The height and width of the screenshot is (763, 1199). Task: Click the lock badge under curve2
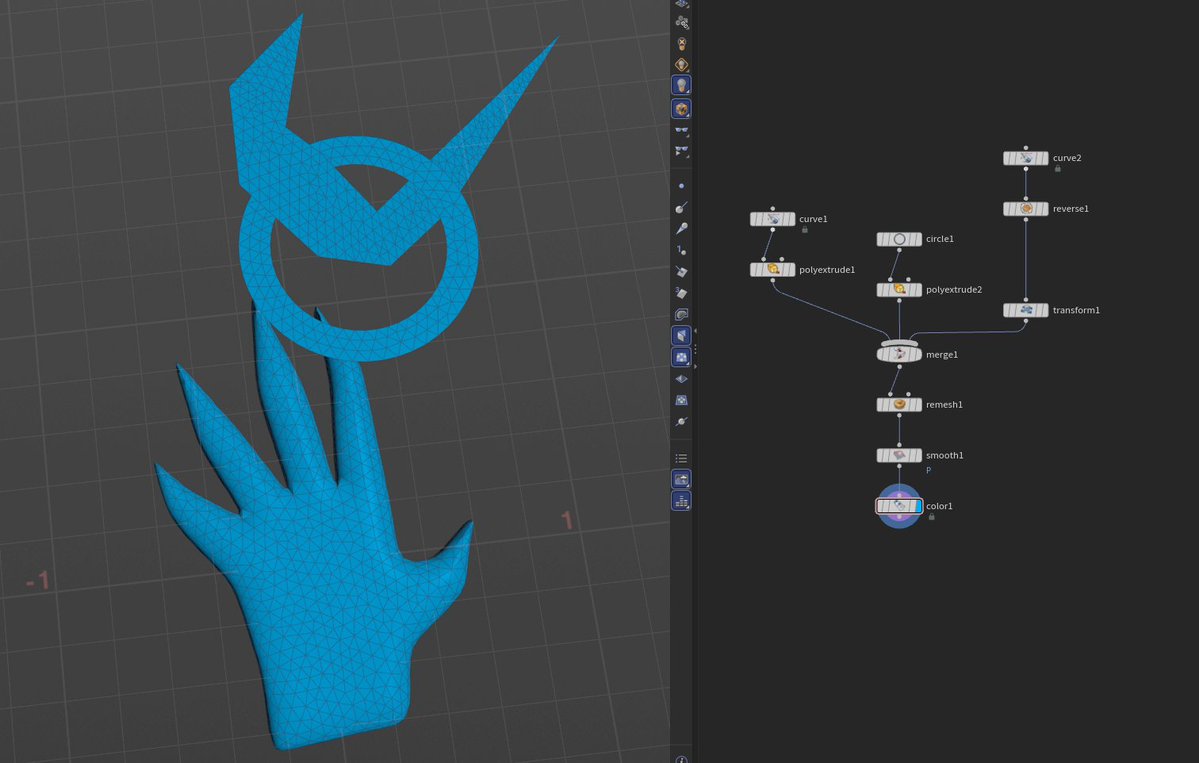coord(1058,168)
